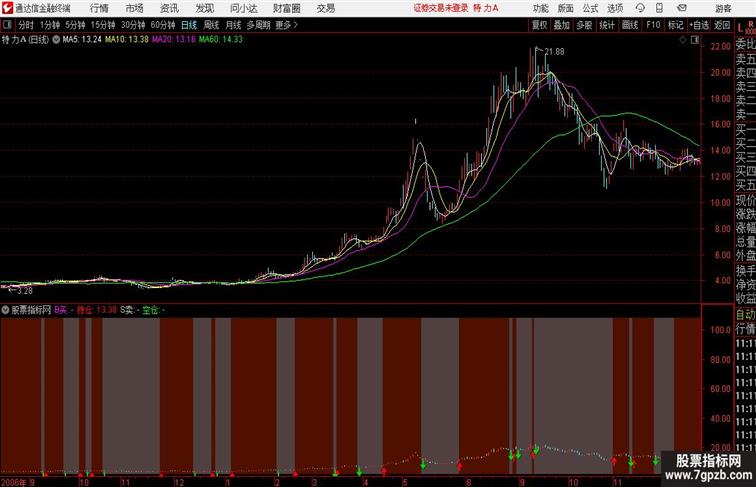
Task: Open the round dropdown beside 特力A (日线)
Action: pos(56,40)
